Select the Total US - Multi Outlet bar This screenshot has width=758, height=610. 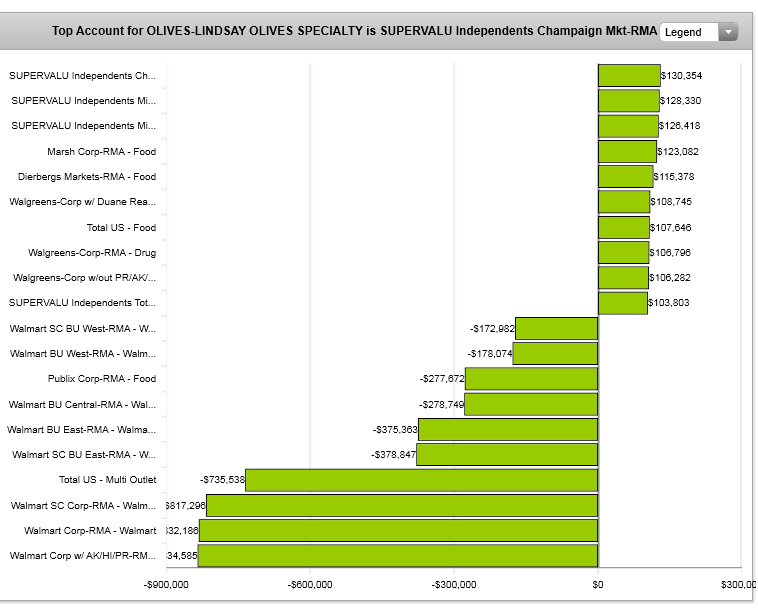click(x=421, y=480)
